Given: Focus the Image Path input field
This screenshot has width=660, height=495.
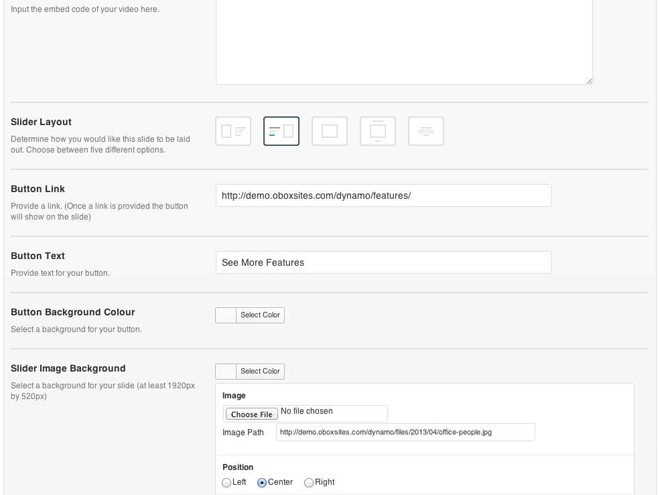Looking at the screenshot, I should 405,432.
